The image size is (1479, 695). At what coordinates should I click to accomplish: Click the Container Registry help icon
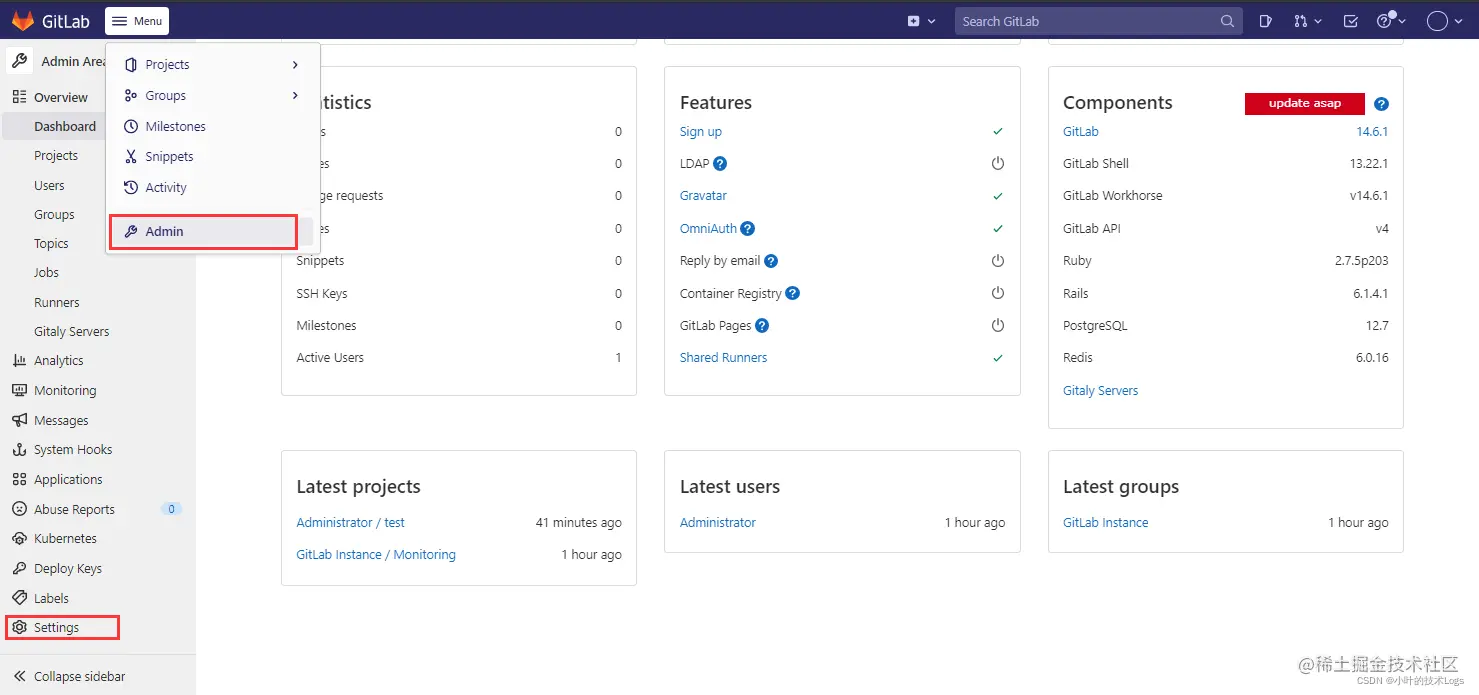click(793, 293)
